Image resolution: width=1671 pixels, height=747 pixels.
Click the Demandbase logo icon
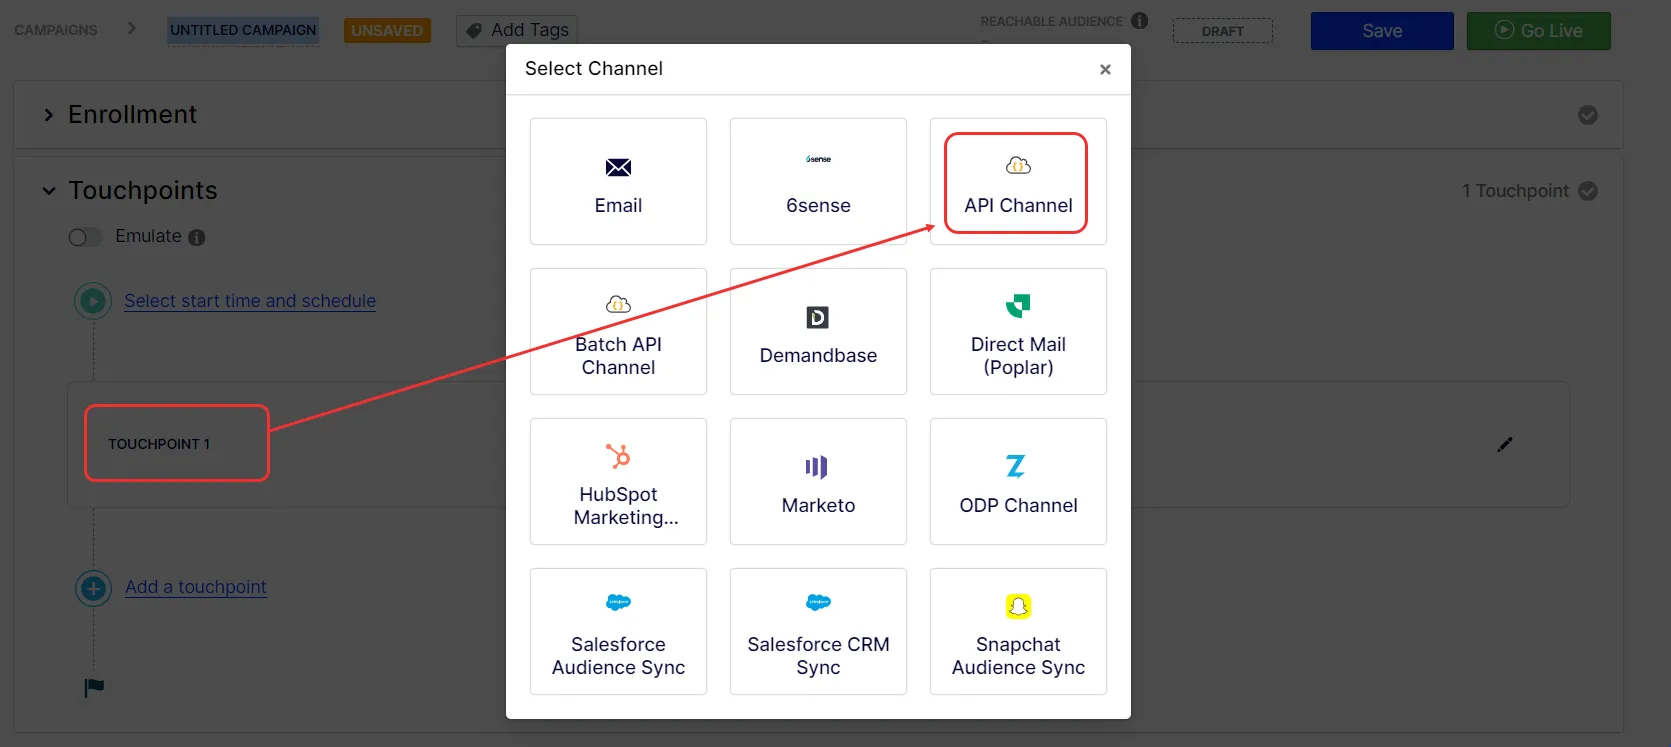[x=818, y=317]
